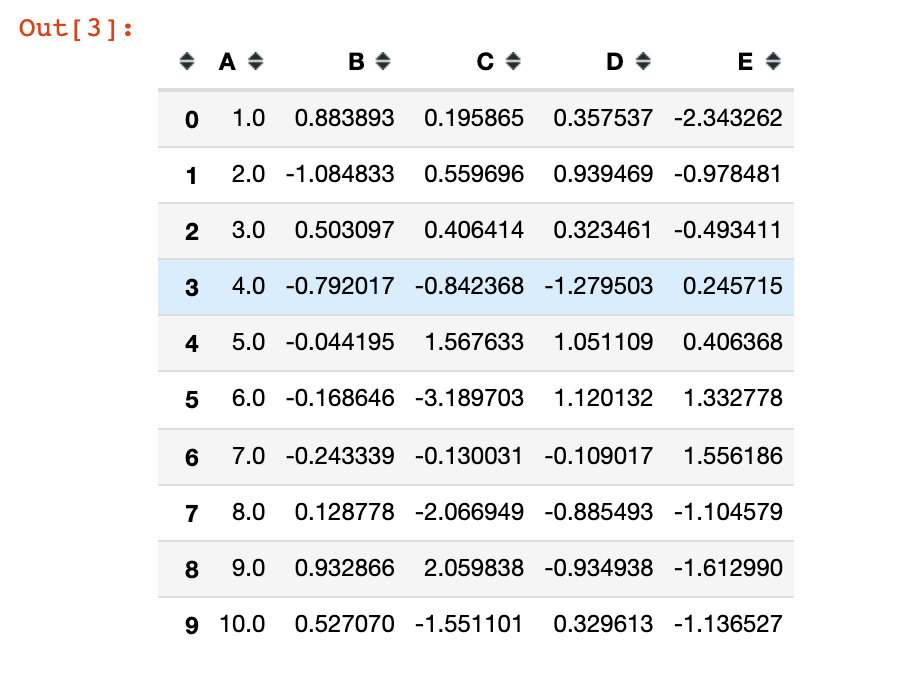The height and width of the screenshot is (674, 904).
Task: Select row index 6
Action: (x=192, y=457)
